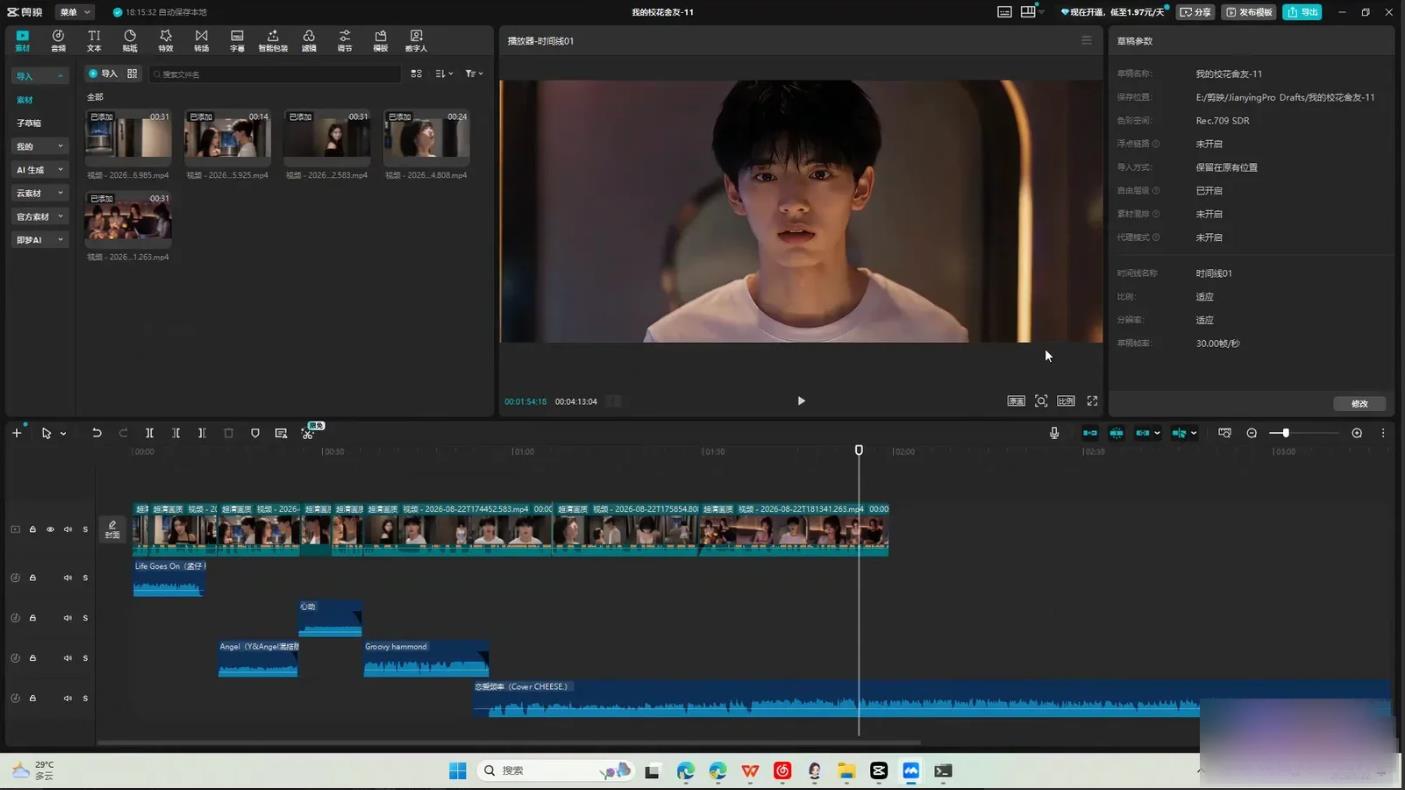Viewport: 1405px width, 790px height.
Task: Open the 转场 transitions panel
Action: pos(201,40)
